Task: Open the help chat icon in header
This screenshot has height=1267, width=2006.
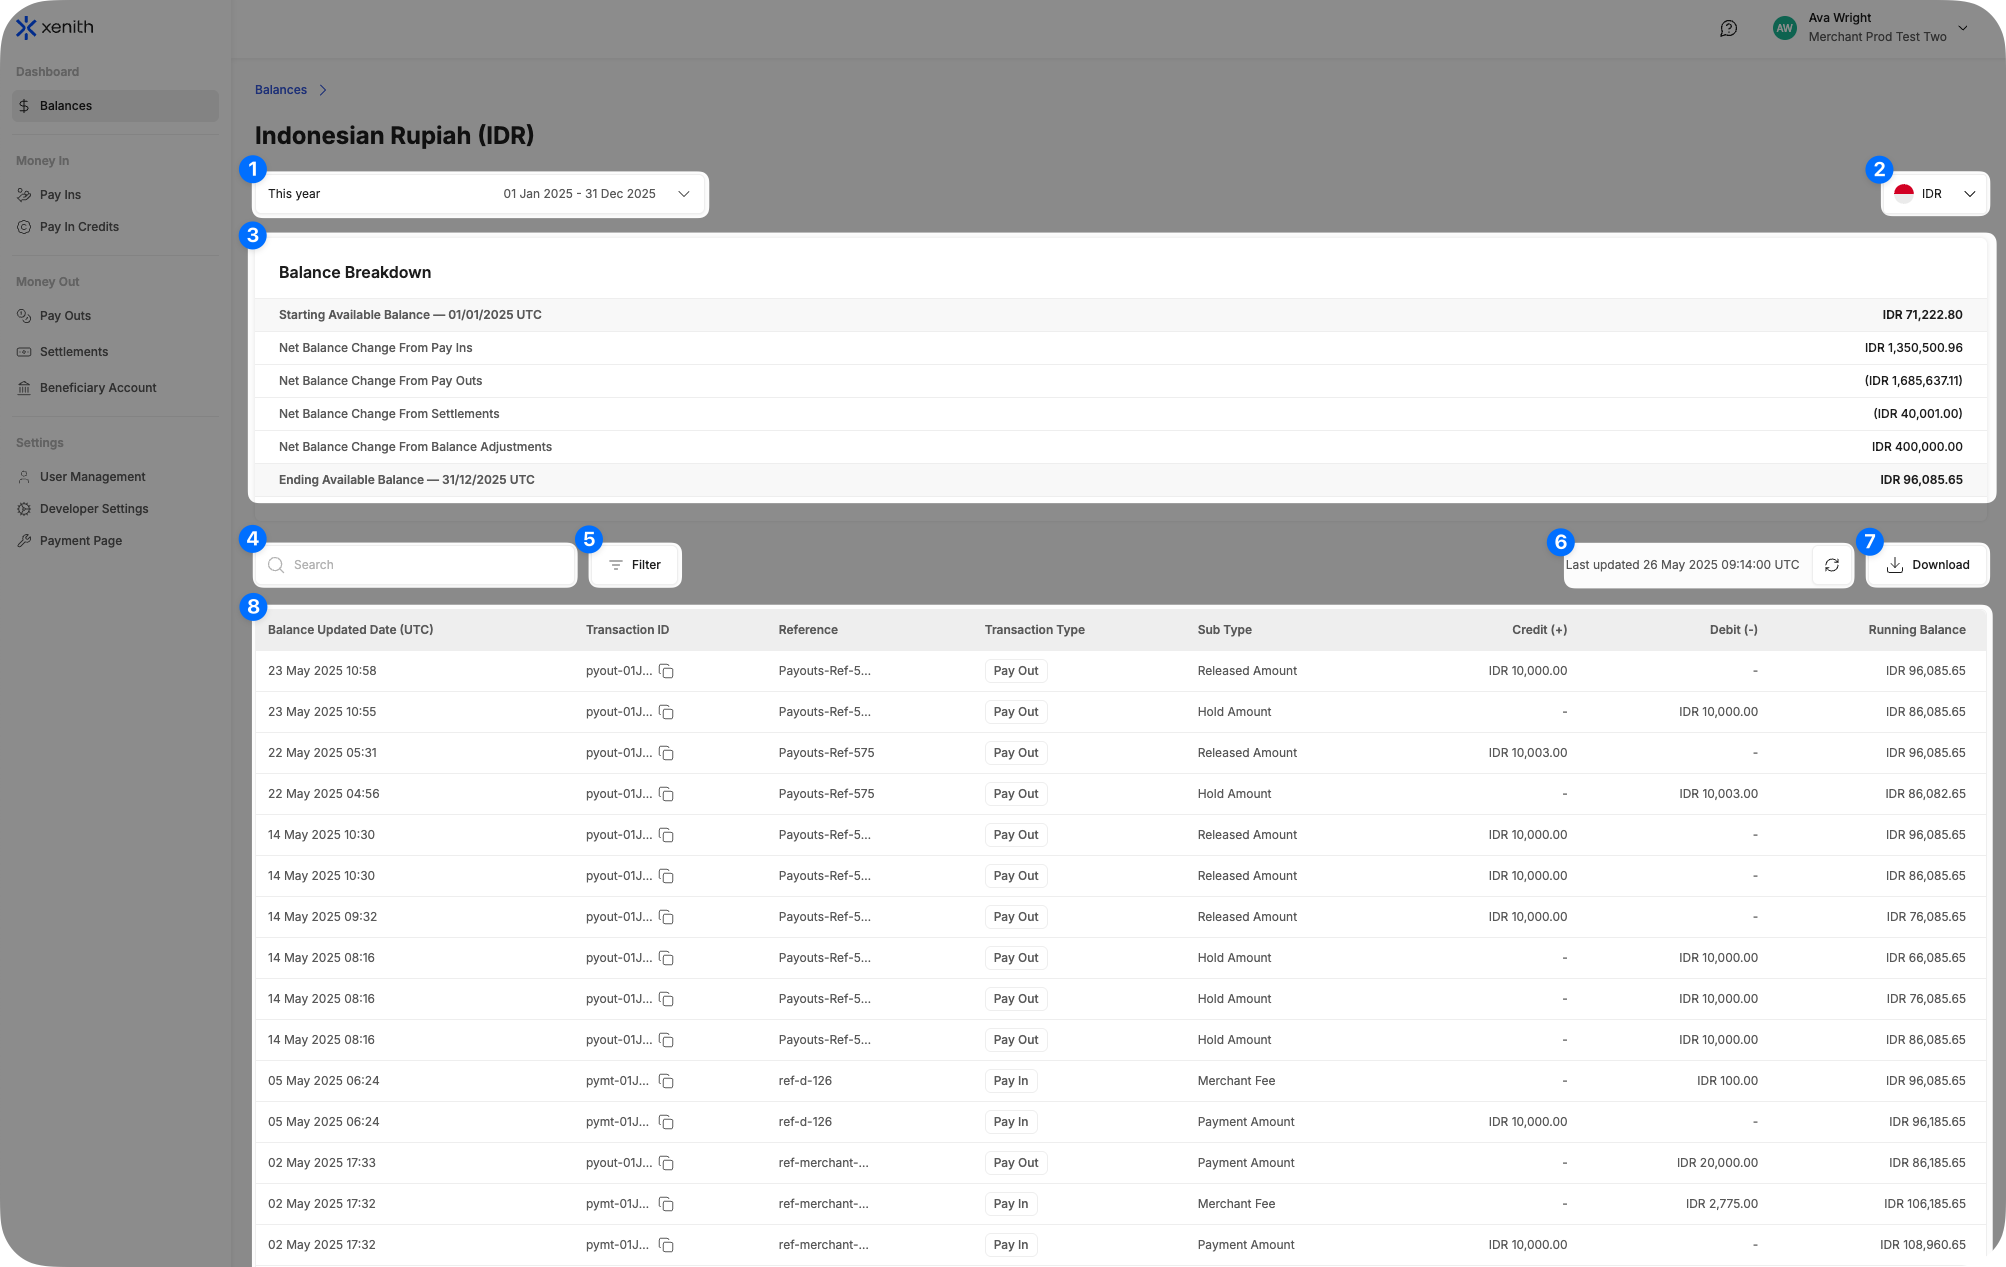Action: (x=1728, y=28)
